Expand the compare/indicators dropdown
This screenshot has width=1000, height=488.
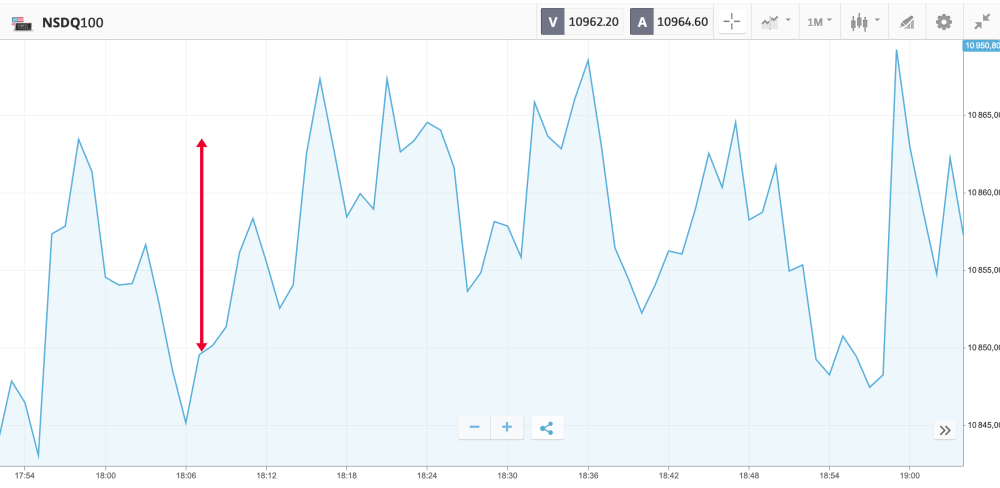click(775, 21)
